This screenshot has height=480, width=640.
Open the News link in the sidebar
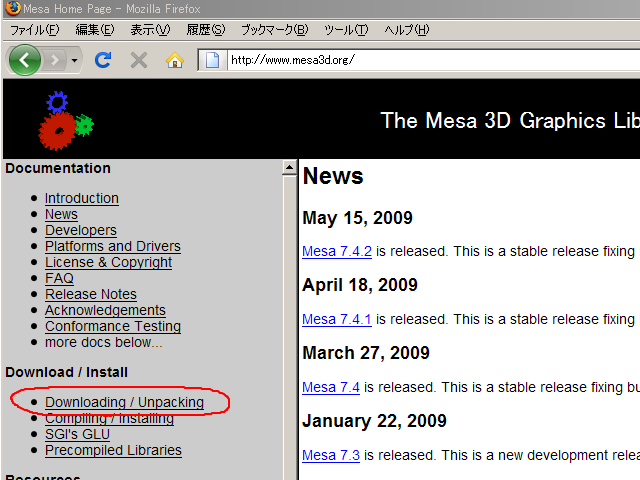coord(61,214)
